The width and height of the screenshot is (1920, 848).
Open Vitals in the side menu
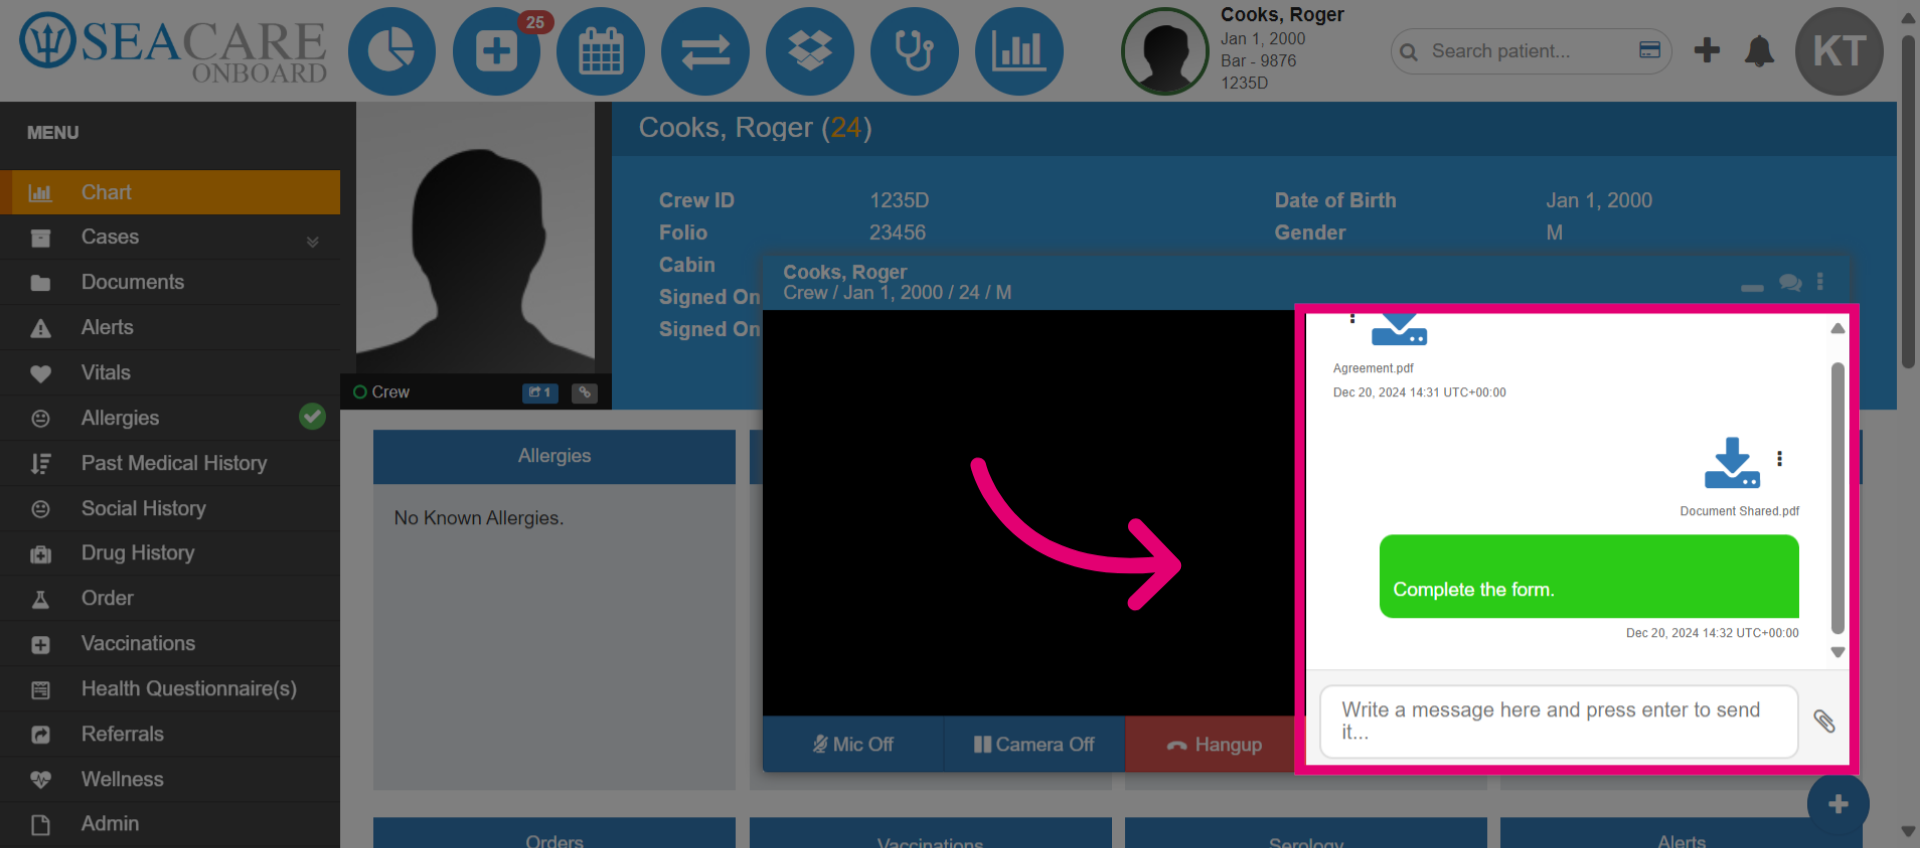pos(170,372)
